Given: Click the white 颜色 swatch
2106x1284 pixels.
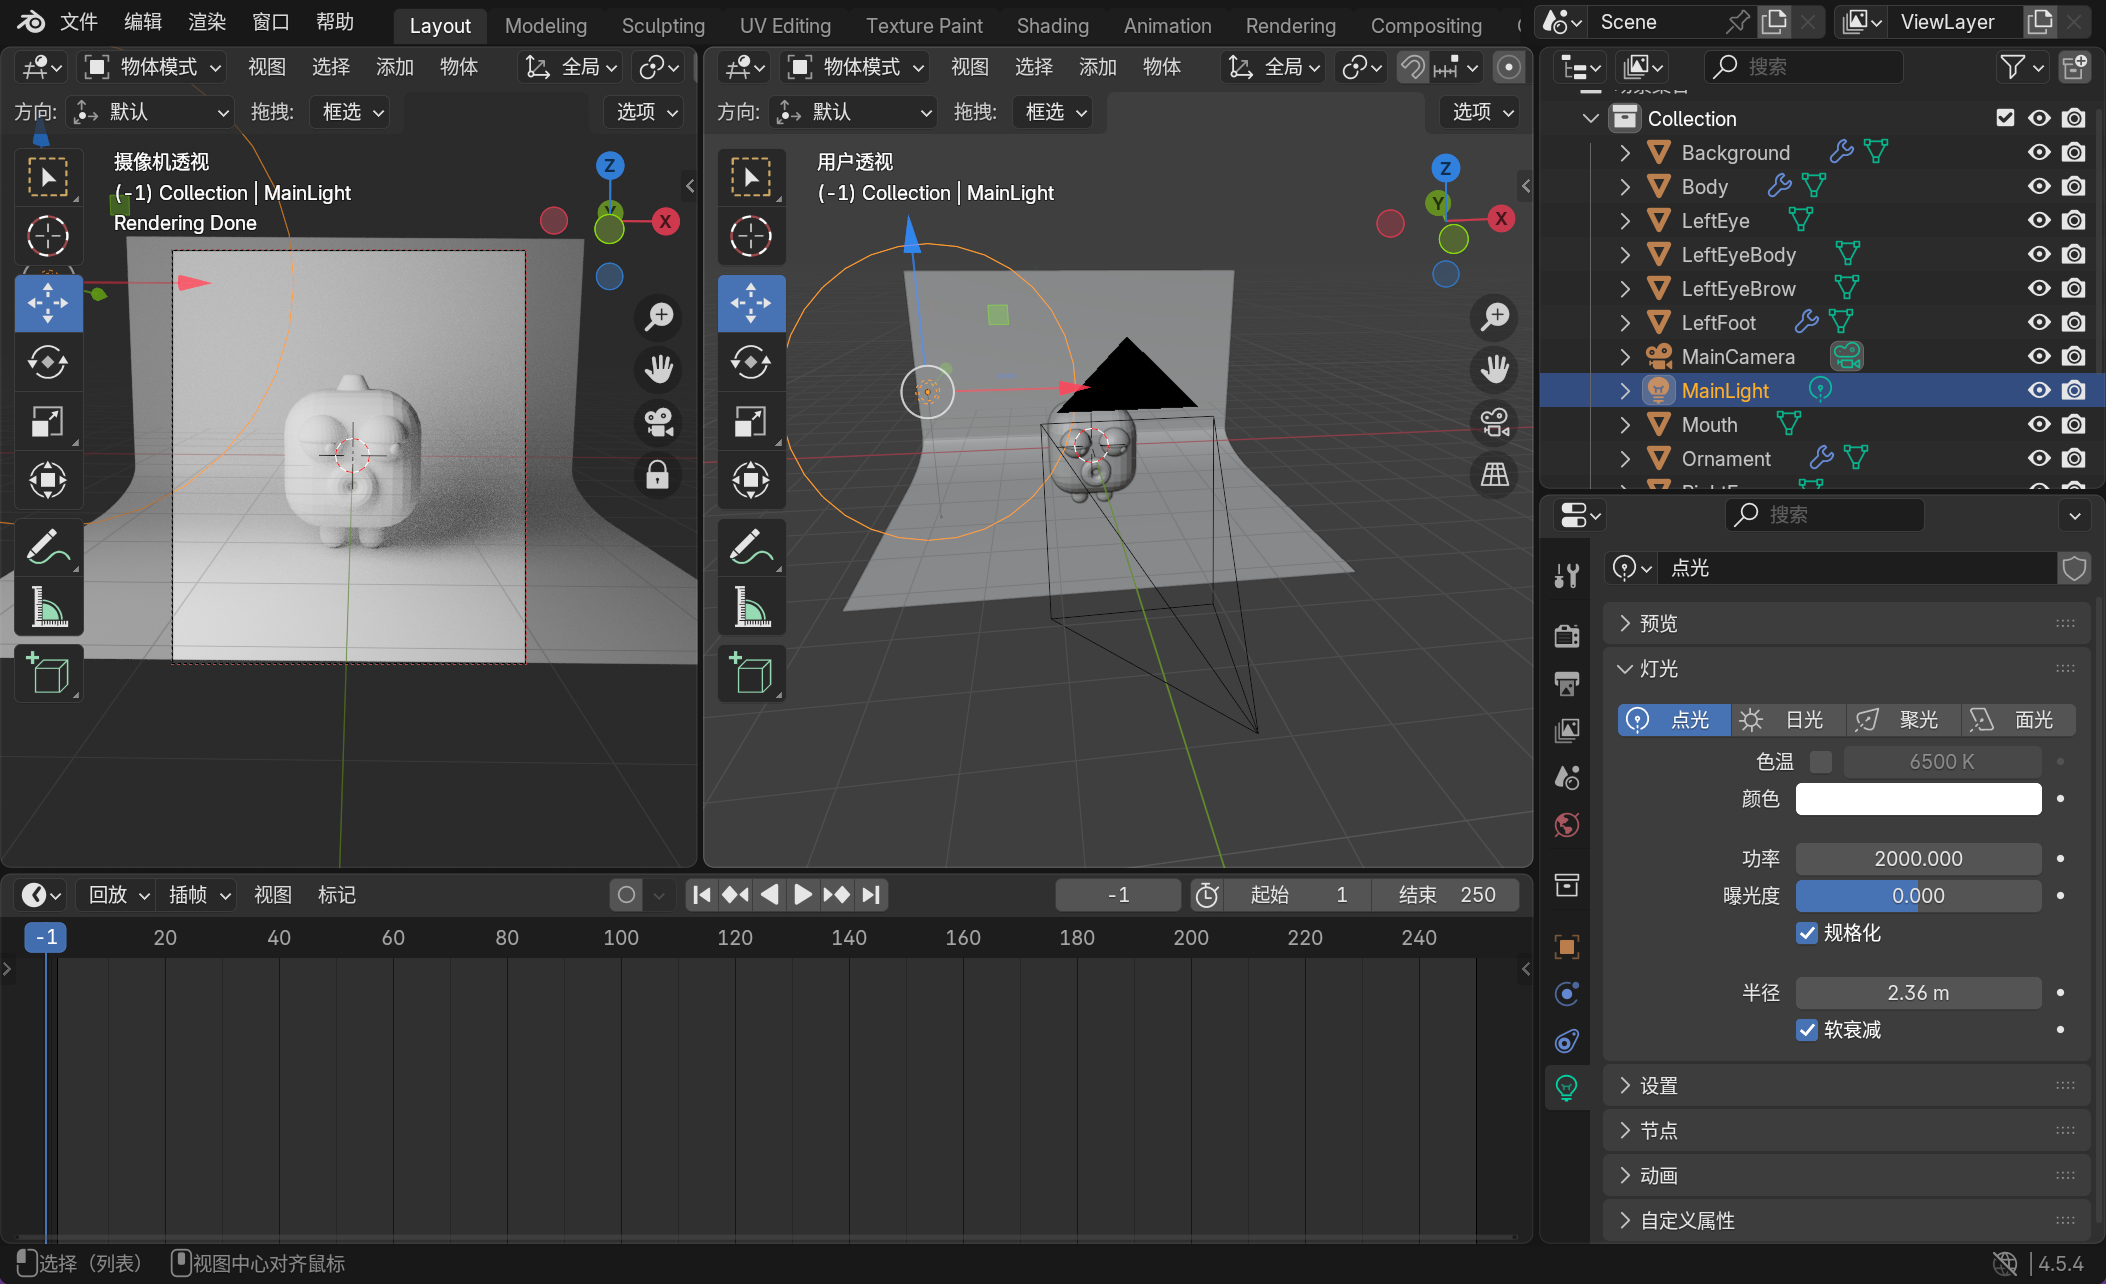Looking at the screenshot, I should 1917,799.
